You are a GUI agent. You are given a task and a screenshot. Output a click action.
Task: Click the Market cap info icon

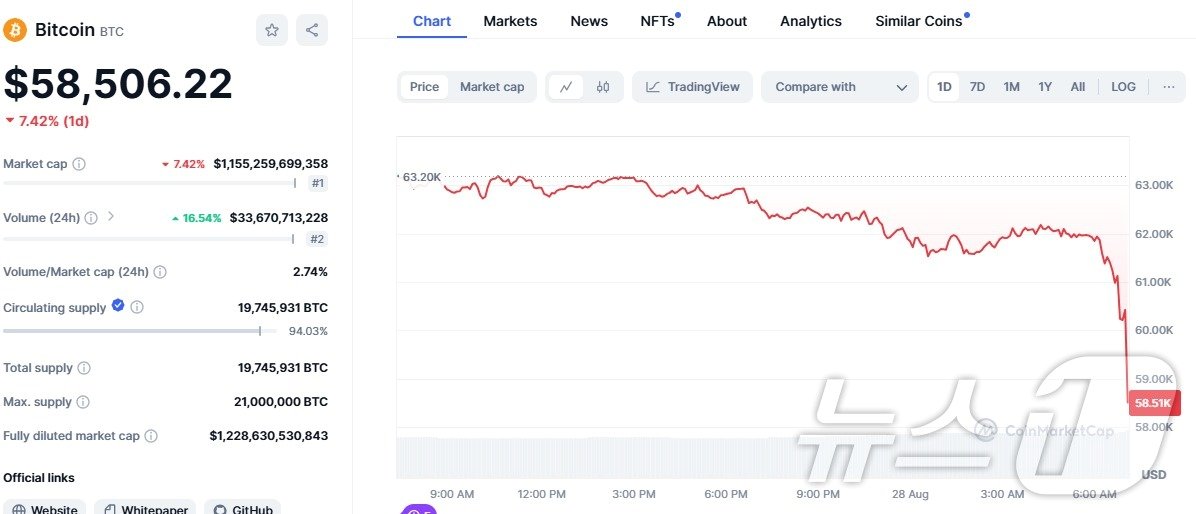(x=79, y=164)
